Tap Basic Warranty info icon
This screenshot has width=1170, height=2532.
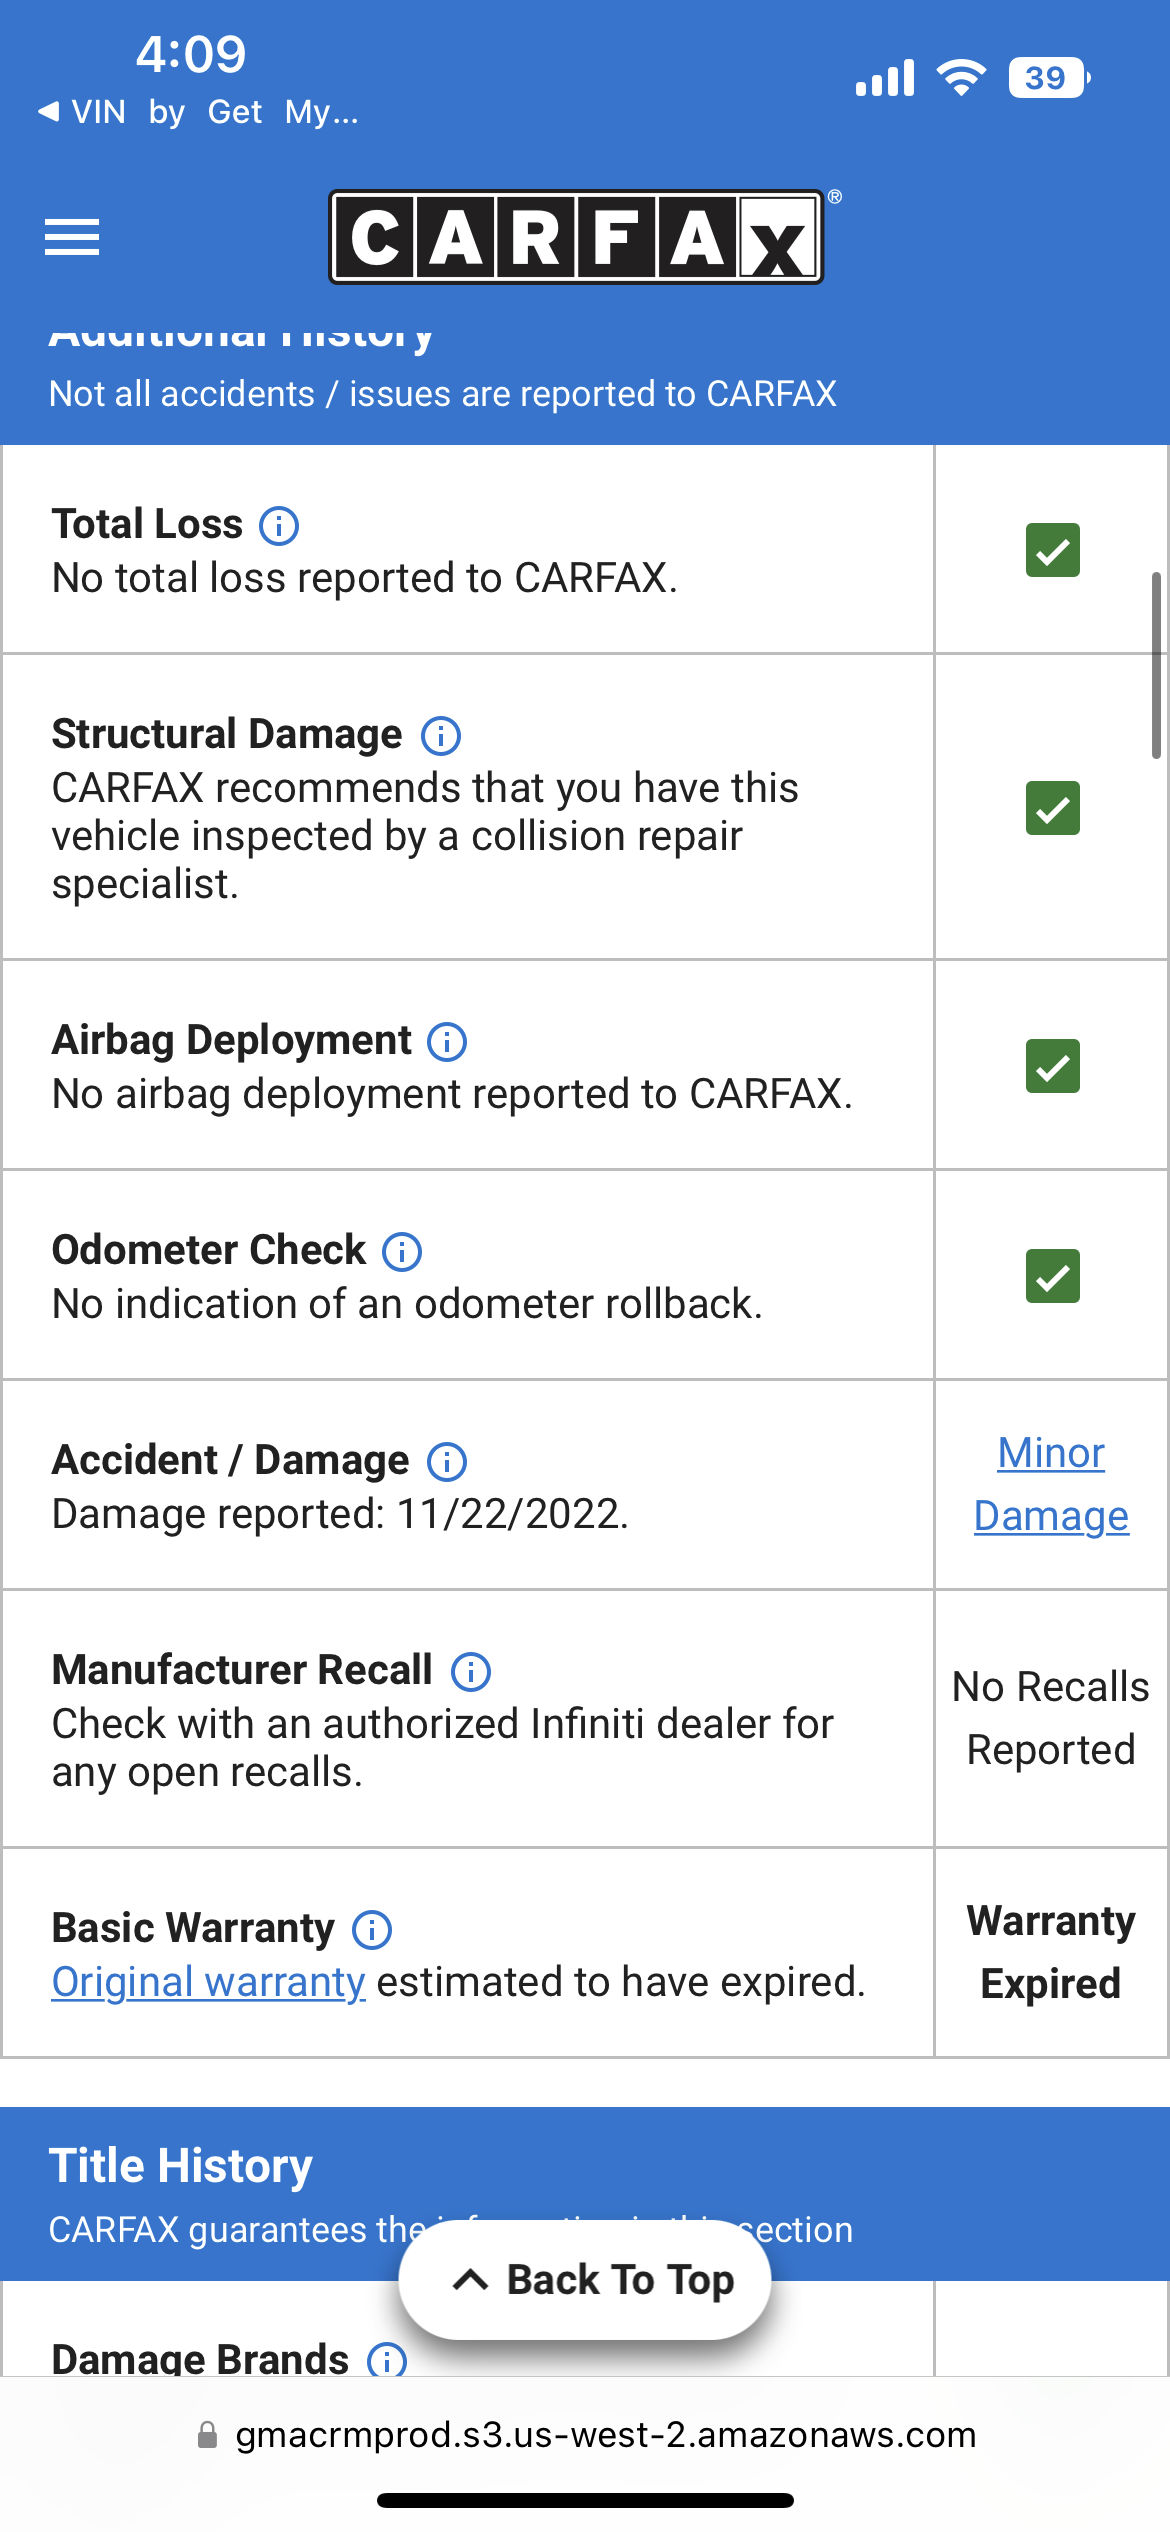point(372,1929)
